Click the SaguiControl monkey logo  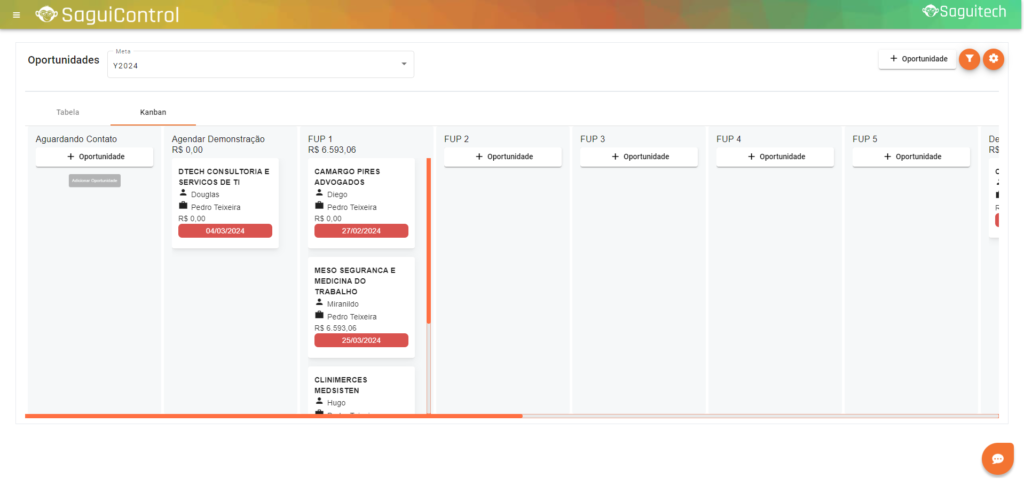(x=46, y=15)
